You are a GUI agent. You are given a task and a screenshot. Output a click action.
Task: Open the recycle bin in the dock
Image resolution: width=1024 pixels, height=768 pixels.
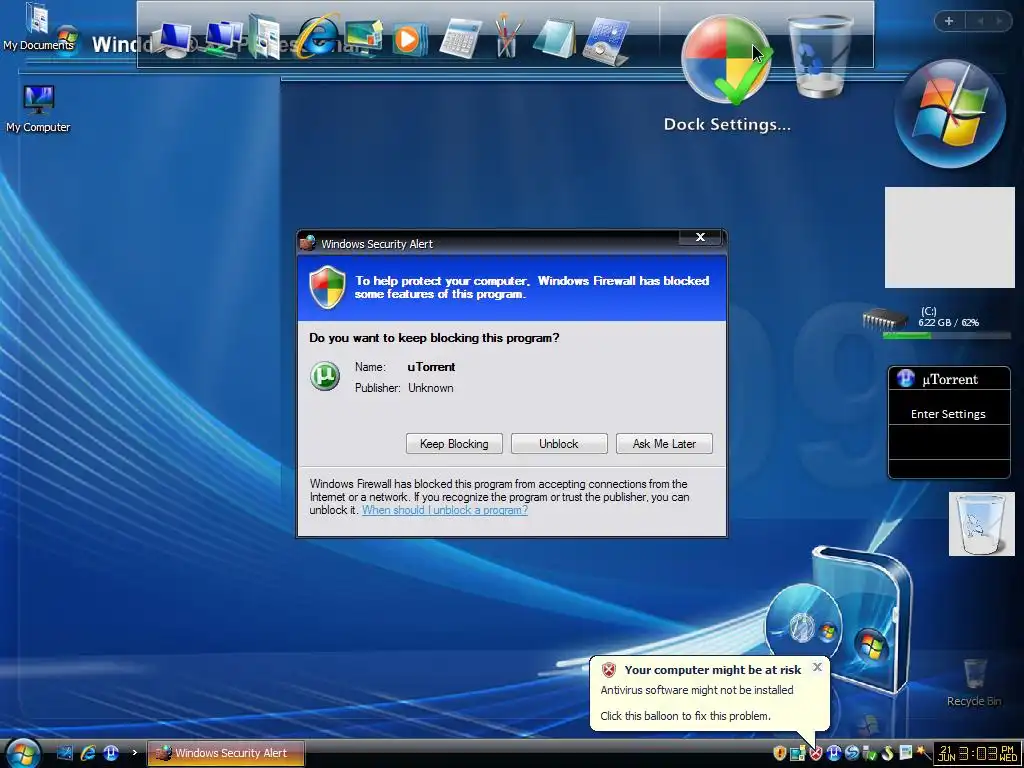coord(820,56)
